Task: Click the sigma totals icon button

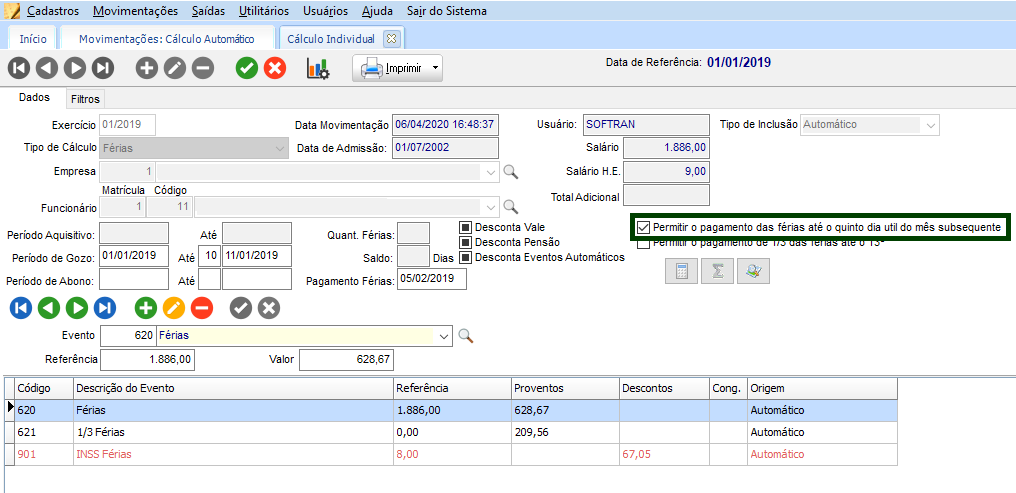Action: pyautogui.click(x=717, y=272)
